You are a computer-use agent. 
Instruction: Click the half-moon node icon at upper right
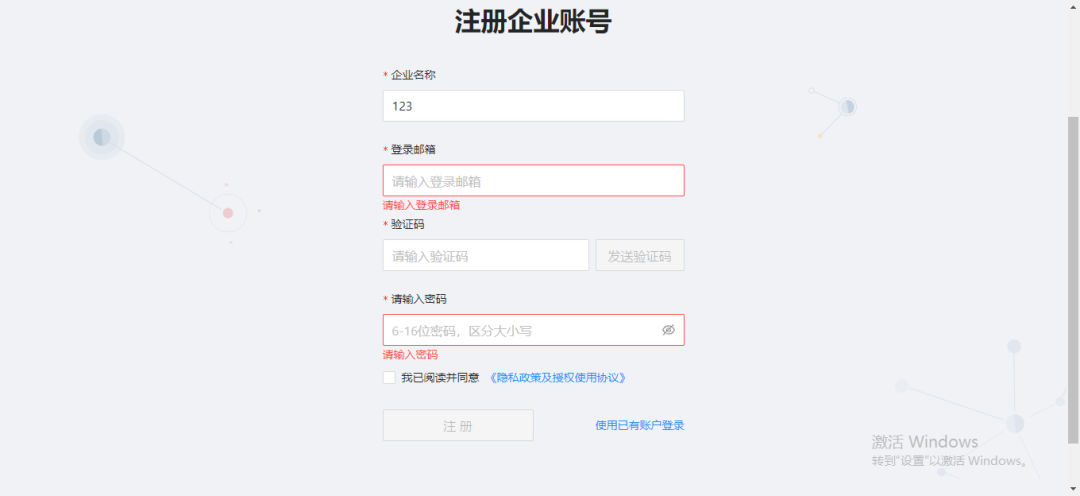pos(847,107)
